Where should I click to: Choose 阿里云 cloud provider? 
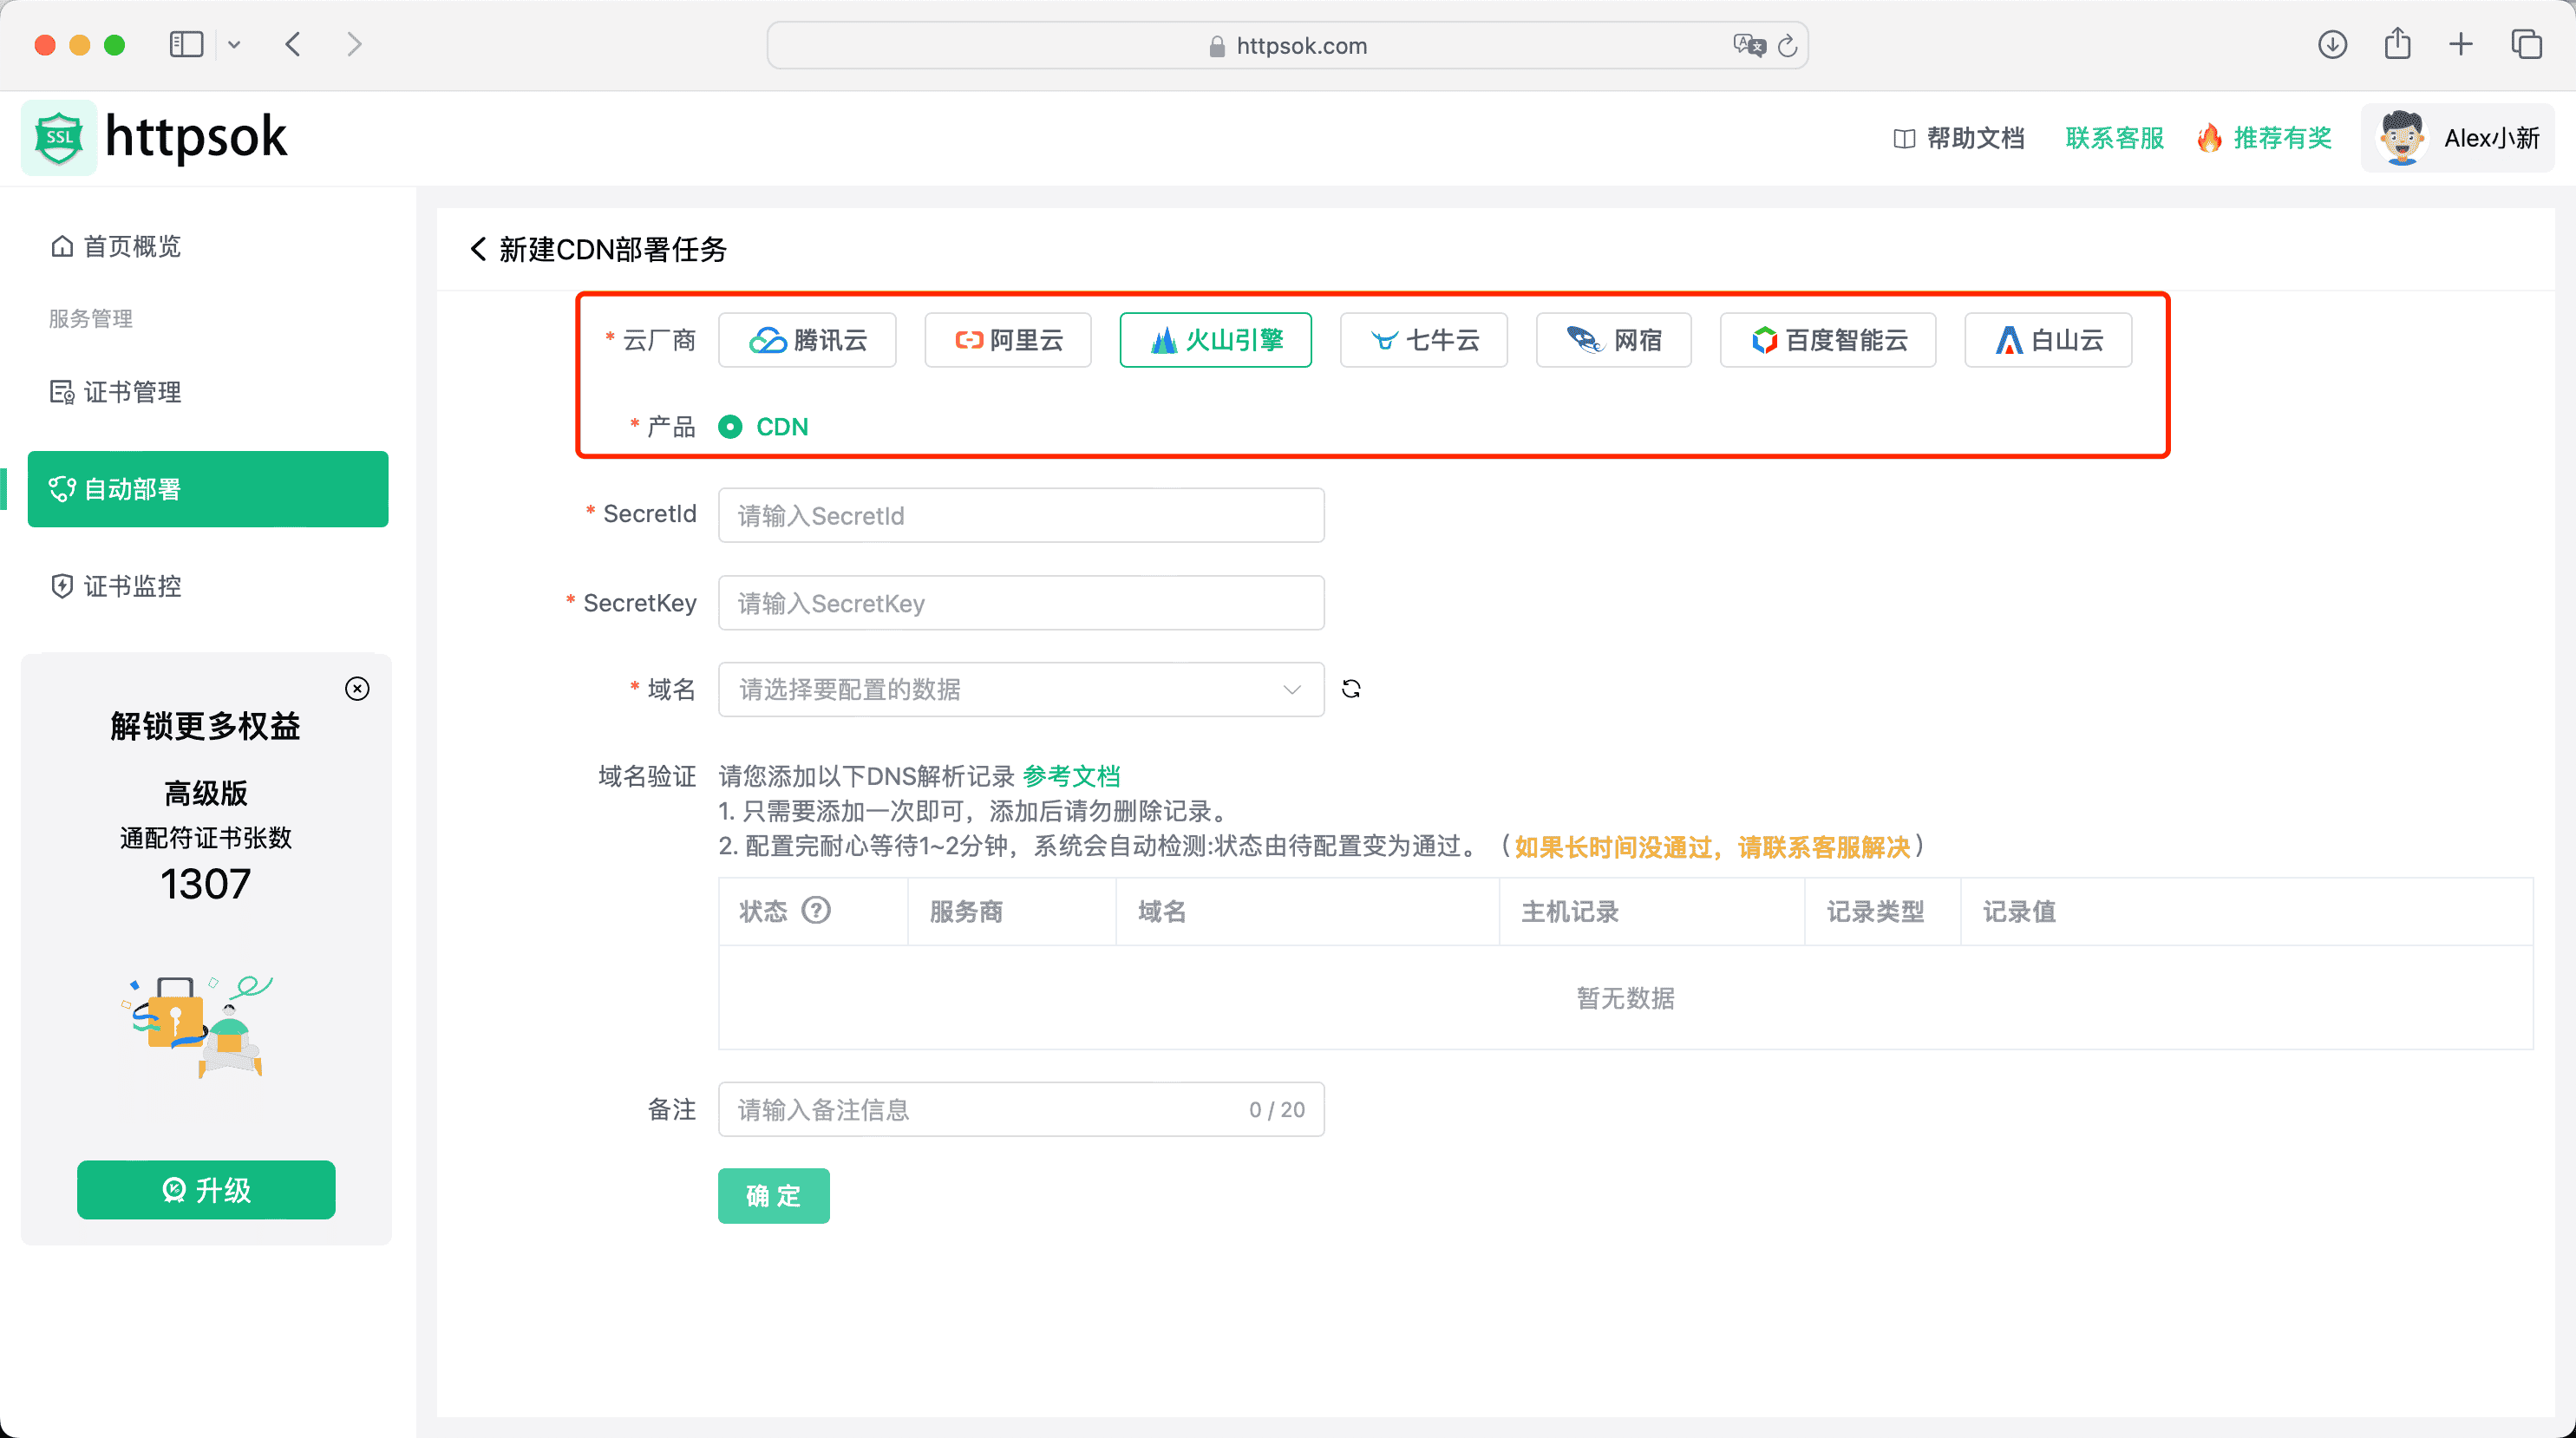[x=1007, y=340]
